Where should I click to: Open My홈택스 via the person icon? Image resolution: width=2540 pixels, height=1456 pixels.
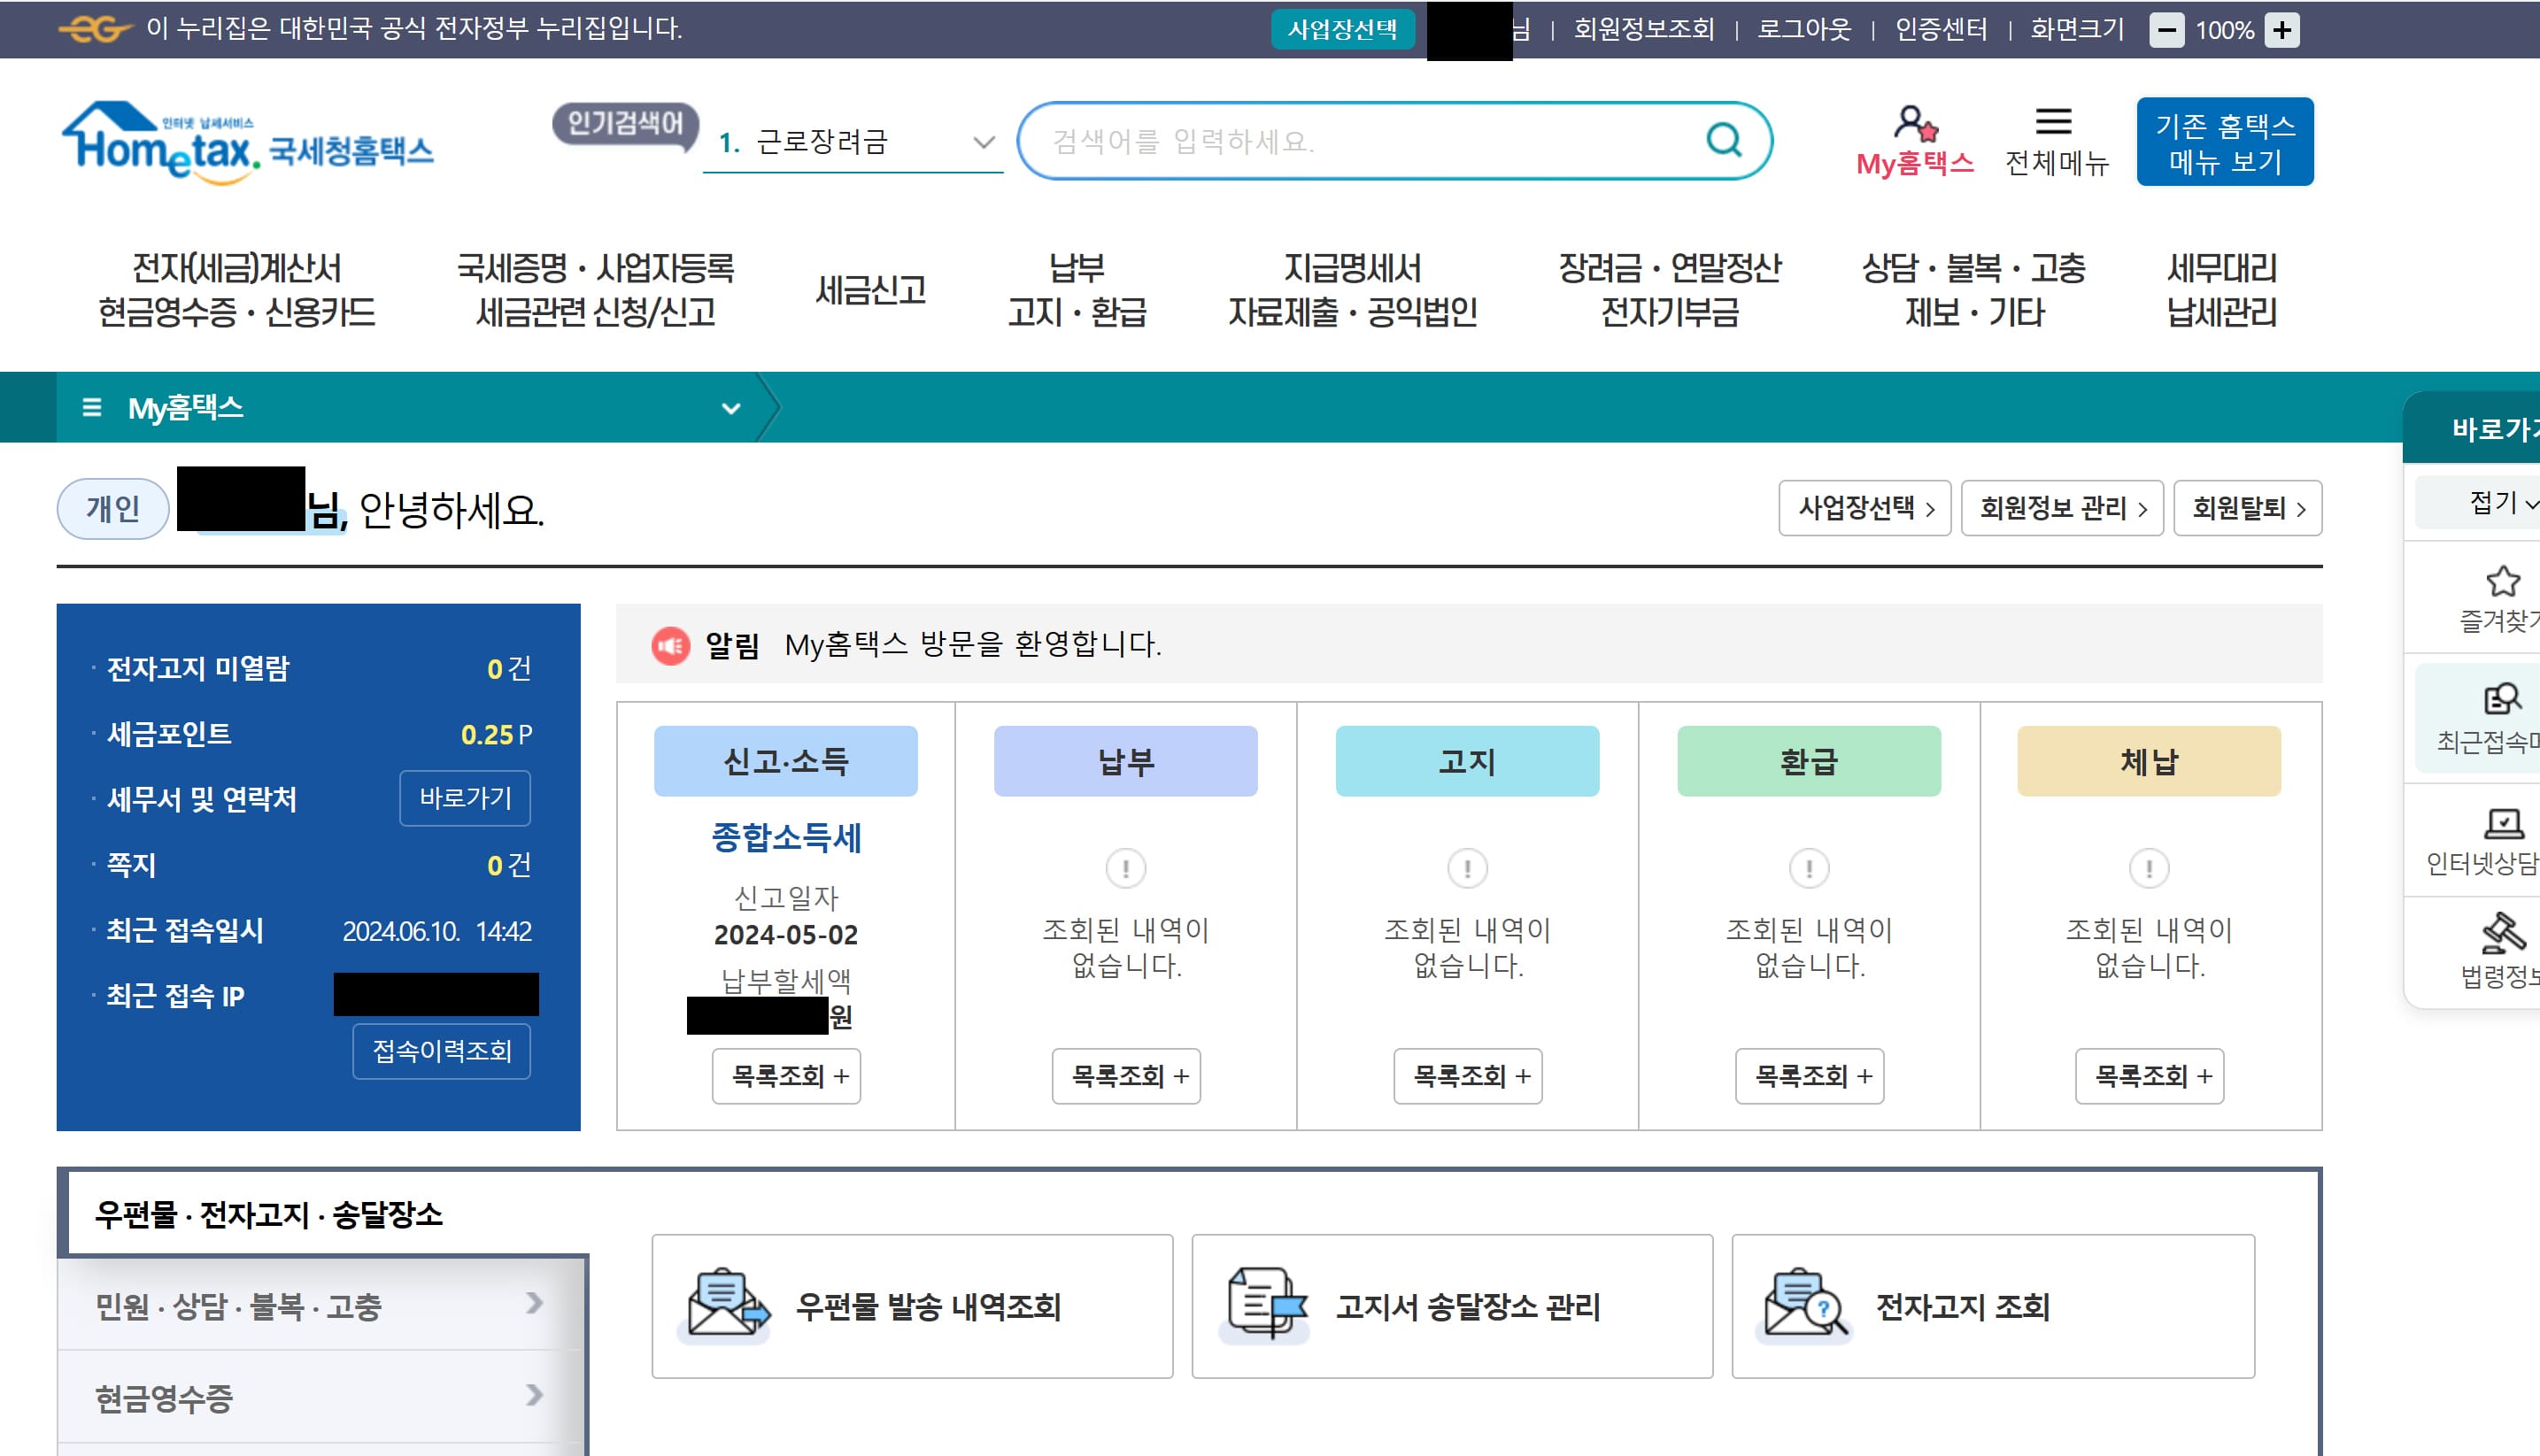(1914, 124)
